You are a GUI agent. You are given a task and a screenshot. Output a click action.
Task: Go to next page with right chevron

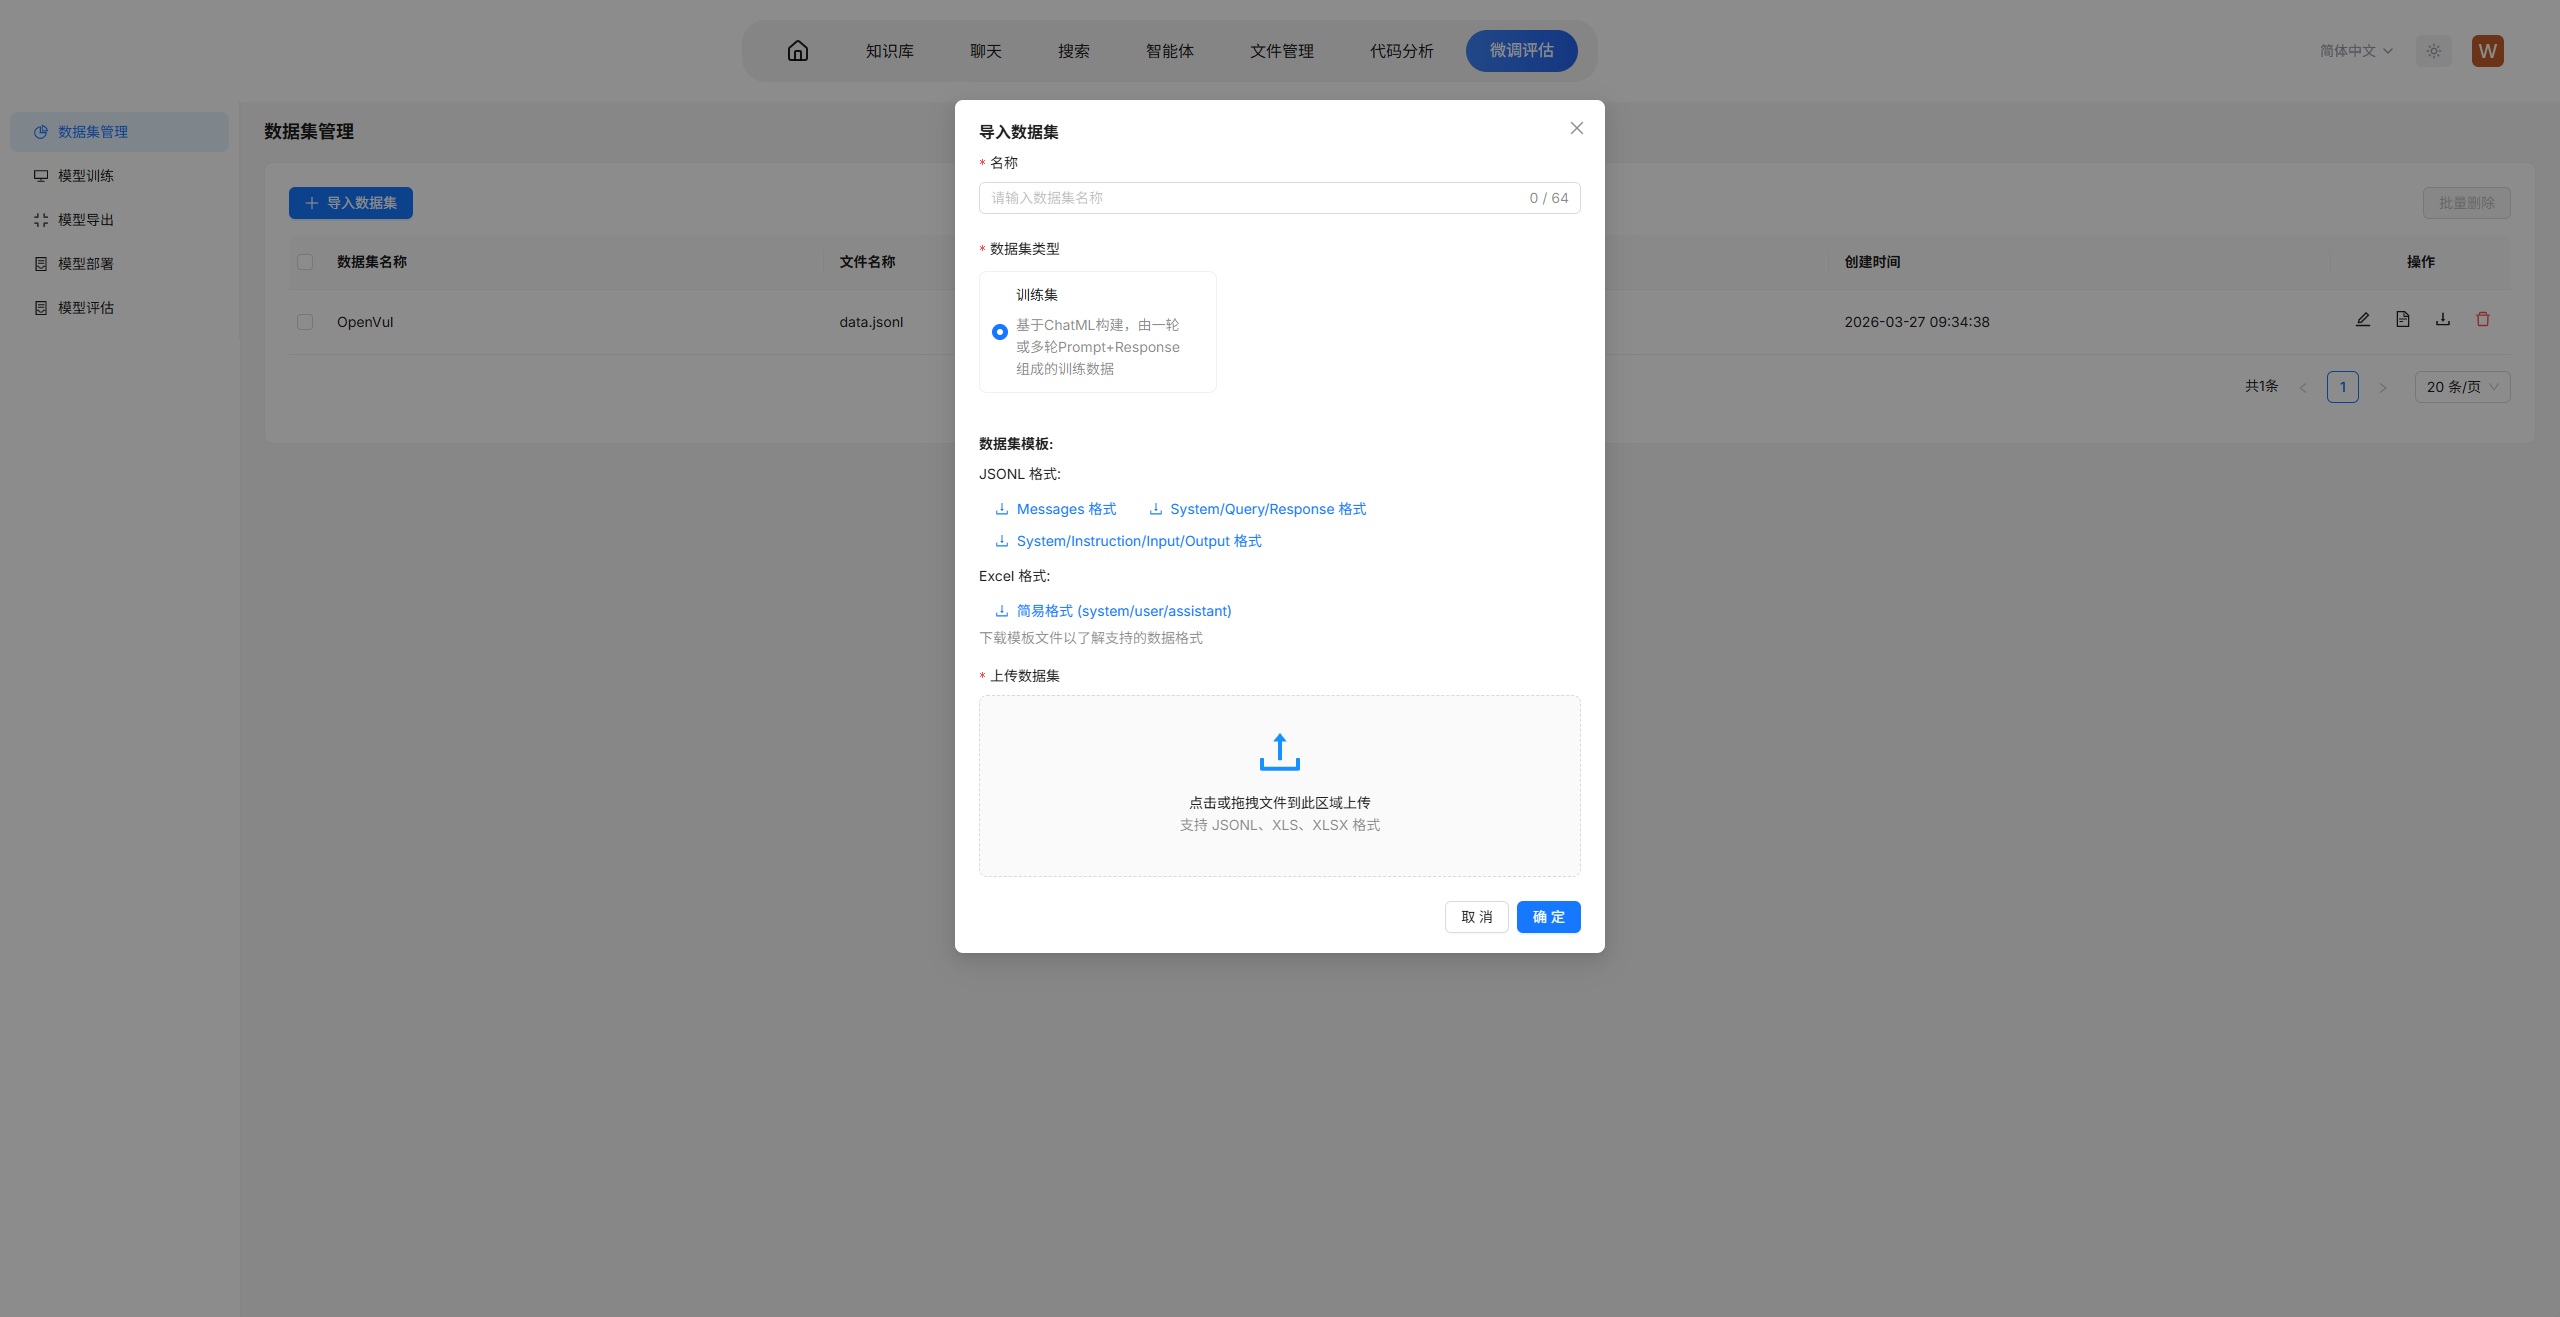[2383, 387]
